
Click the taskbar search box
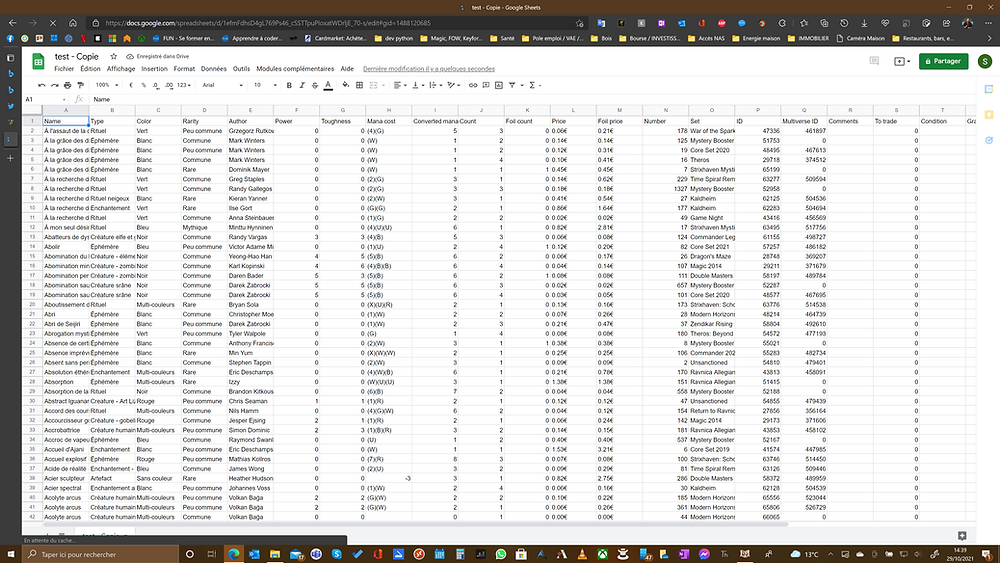pos(101,554)
